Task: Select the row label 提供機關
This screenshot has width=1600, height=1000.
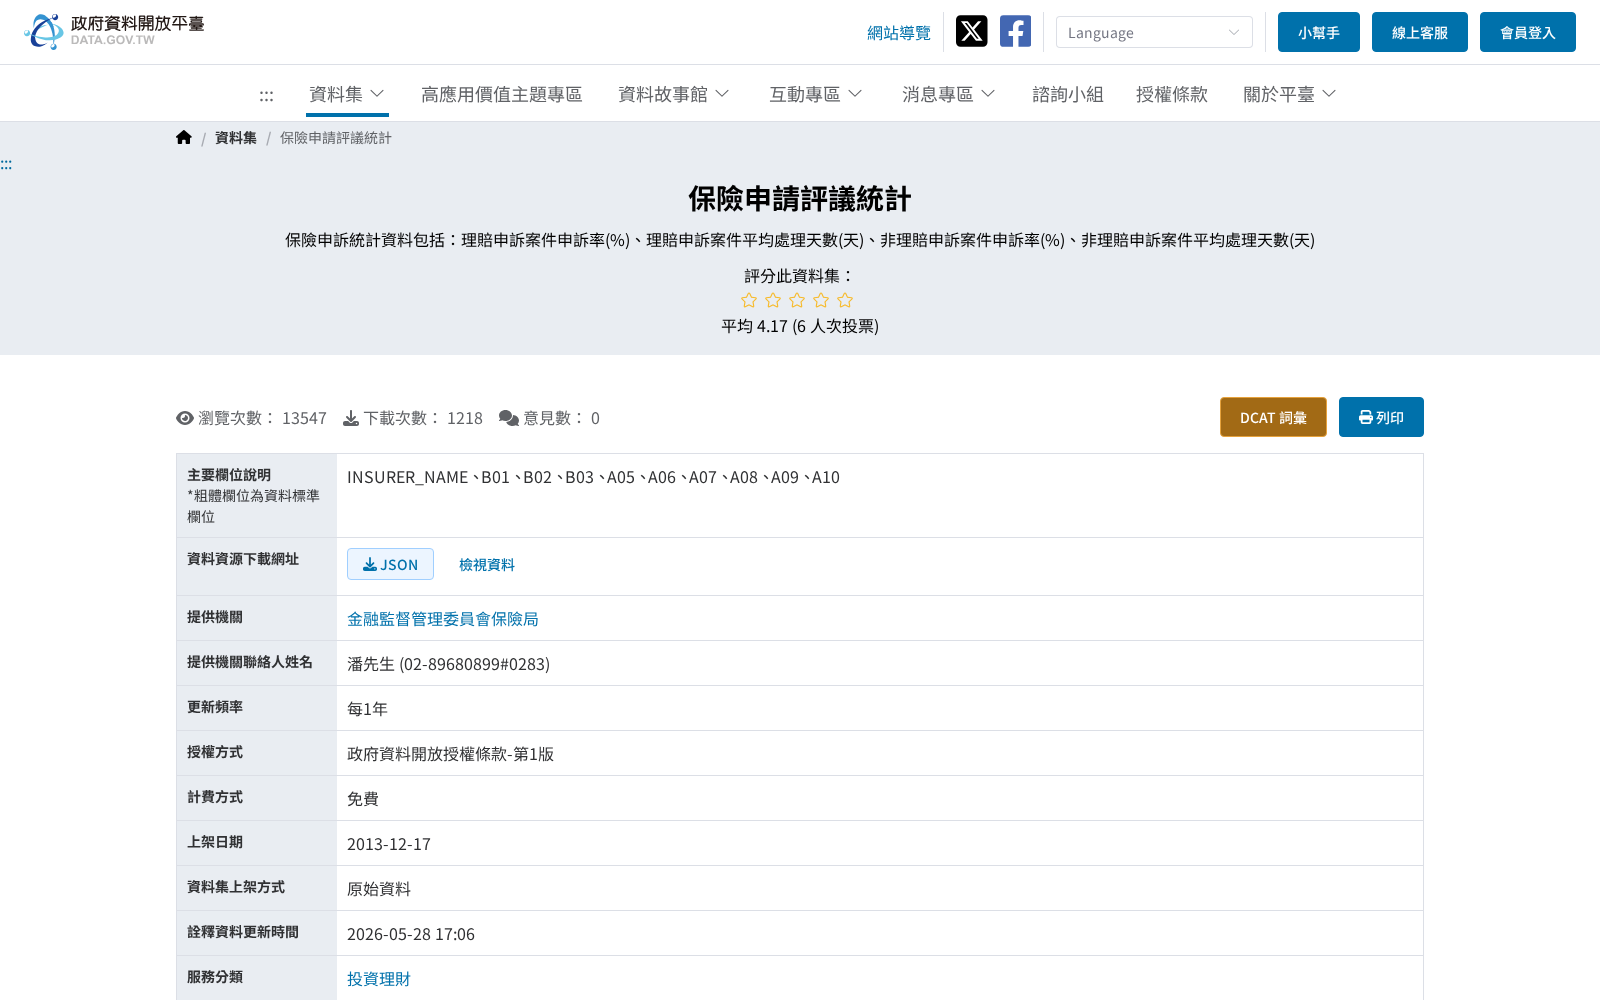Action: 215,617
